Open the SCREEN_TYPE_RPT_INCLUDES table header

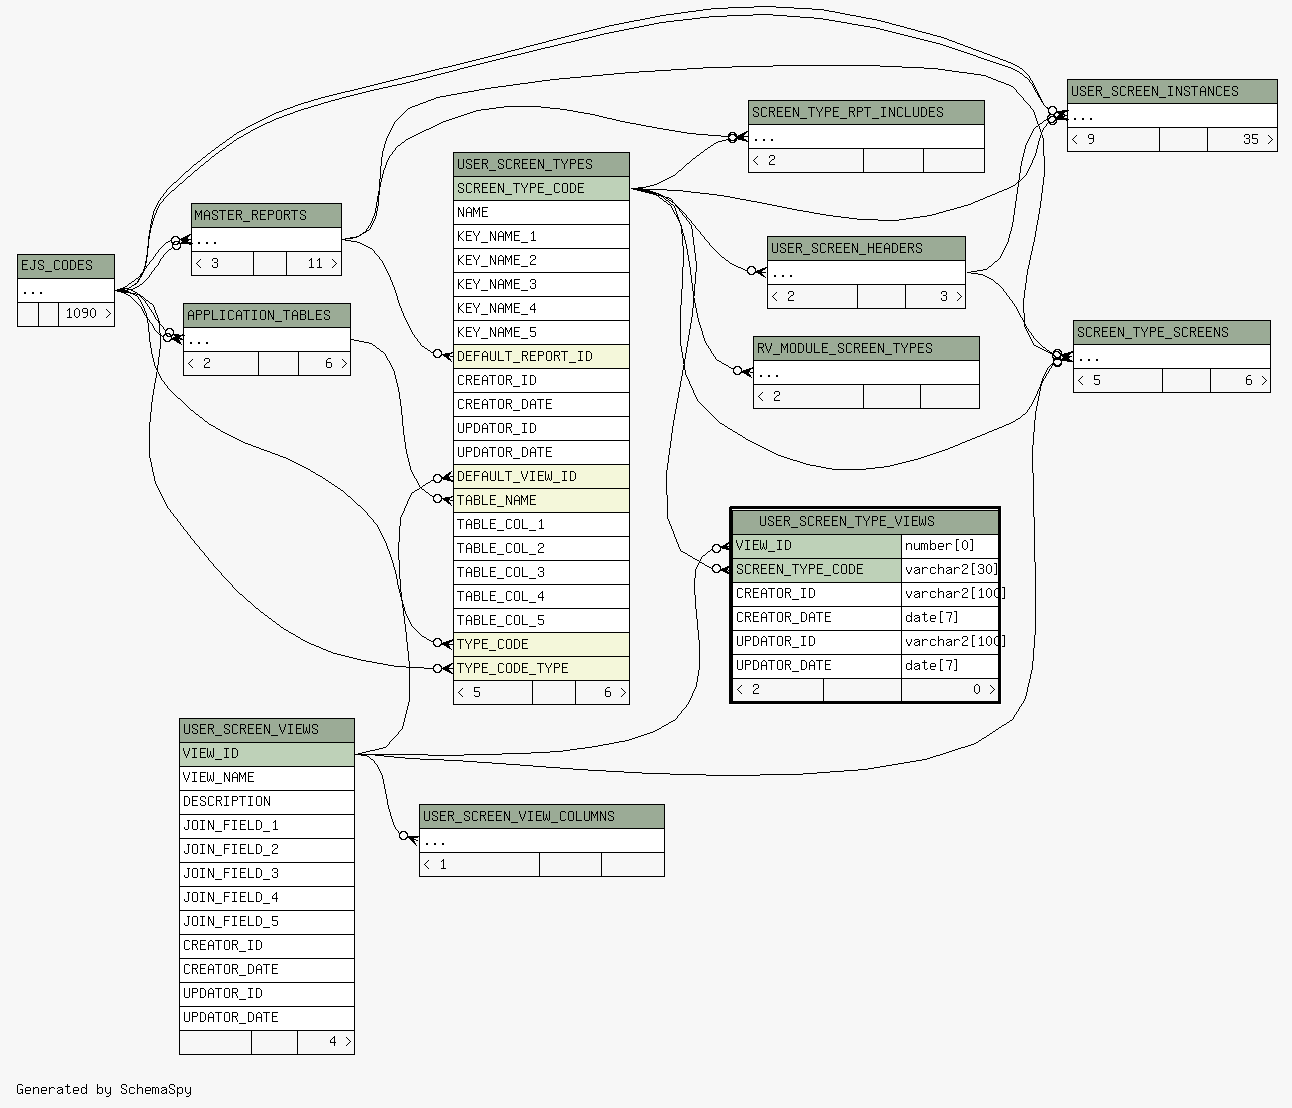(866, 113)
